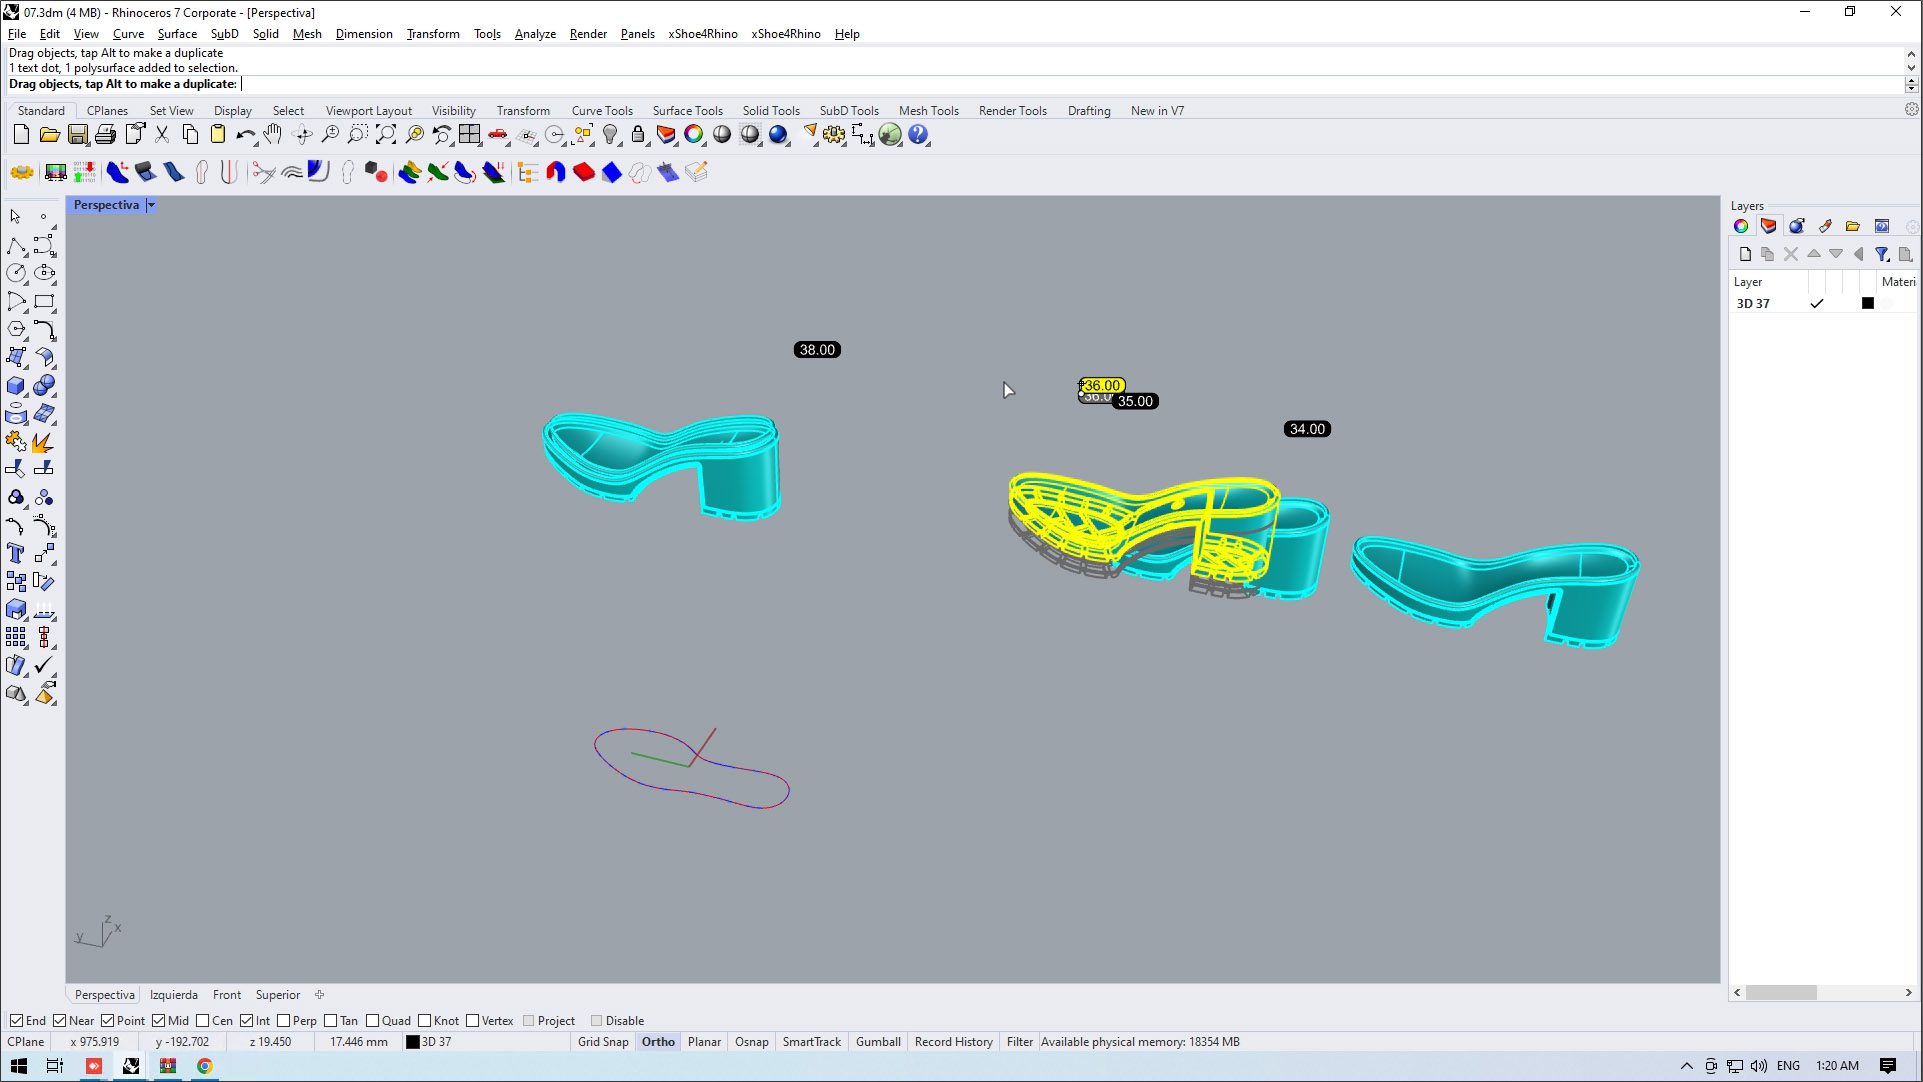The width and height of the screenshot is (1923, 1082).
Task: Open the layer filter funnel dropdown
Action: (x=1882, y=254)
